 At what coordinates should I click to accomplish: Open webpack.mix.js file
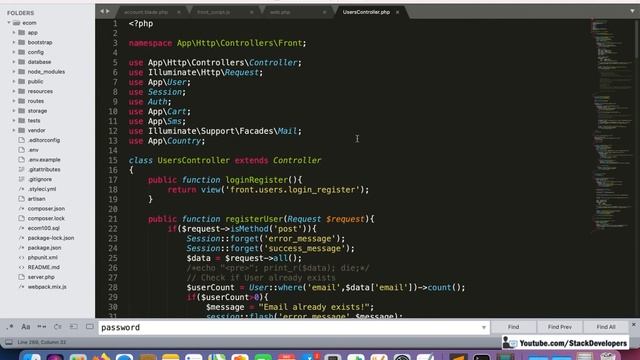47,287
